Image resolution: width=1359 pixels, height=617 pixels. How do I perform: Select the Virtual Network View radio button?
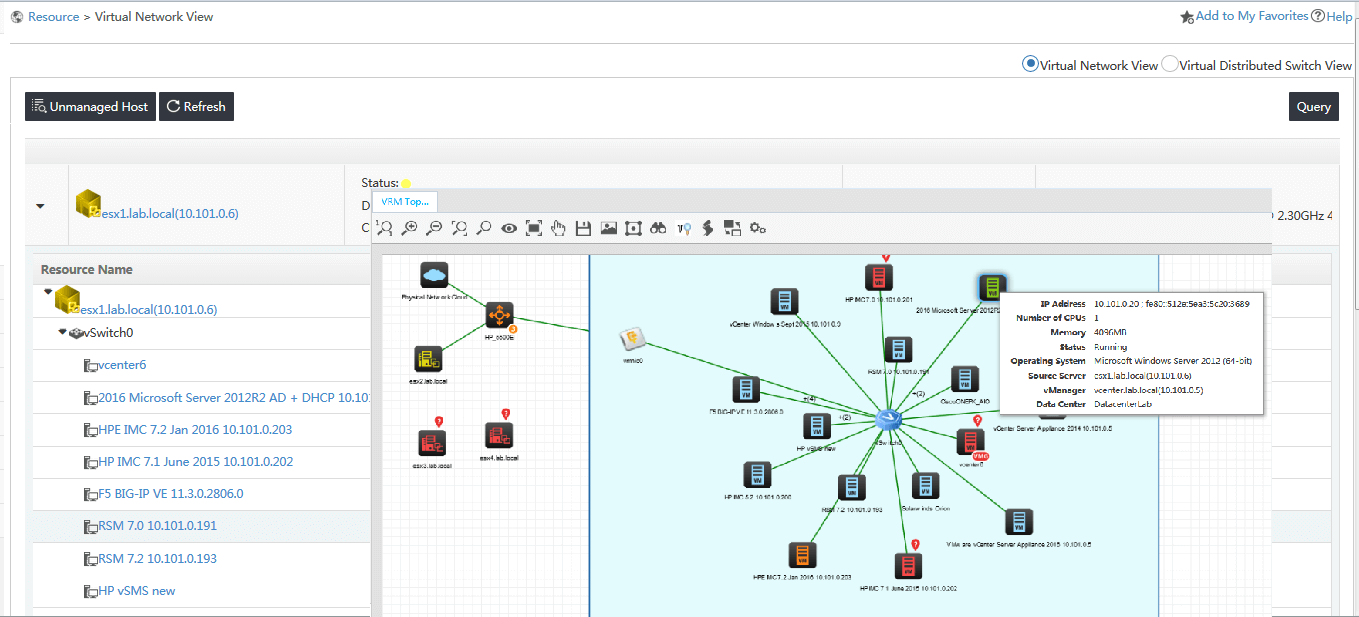point(1030,63)
